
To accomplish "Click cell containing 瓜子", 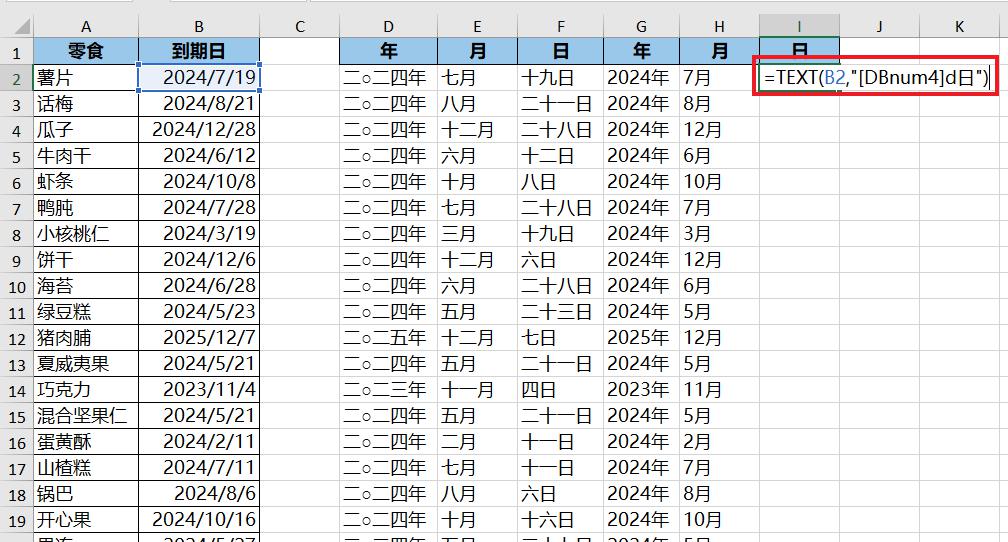I will point(86,130).
